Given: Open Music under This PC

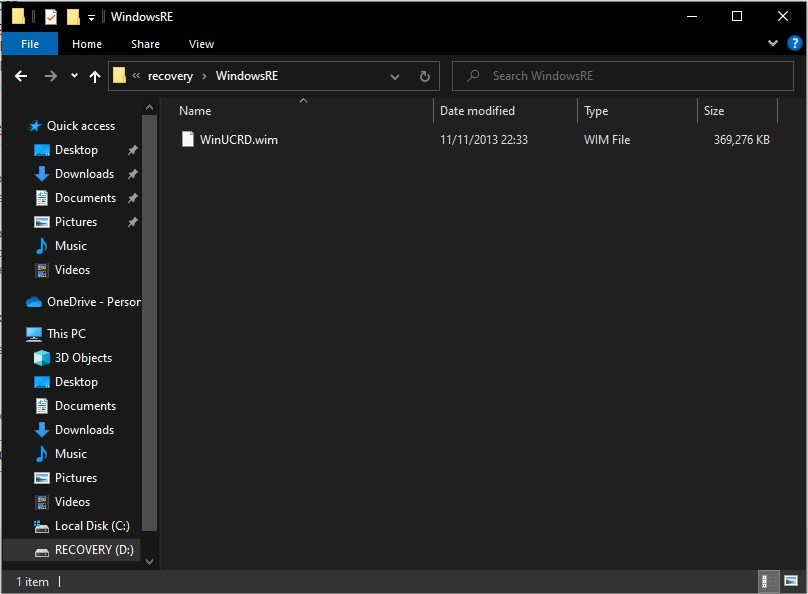Looking at the screenshot, I should pyautogui.click(x=71, y=454).
